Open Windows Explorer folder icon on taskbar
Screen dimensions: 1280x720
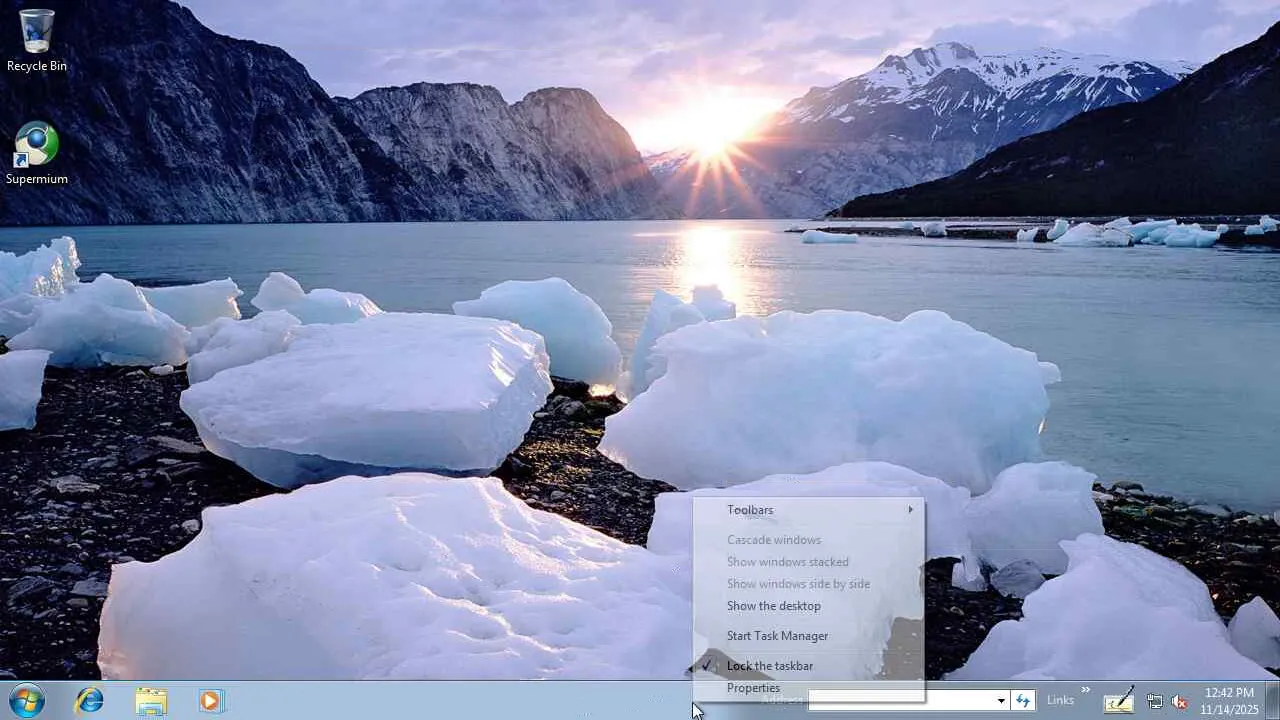(x=151, y=700)
